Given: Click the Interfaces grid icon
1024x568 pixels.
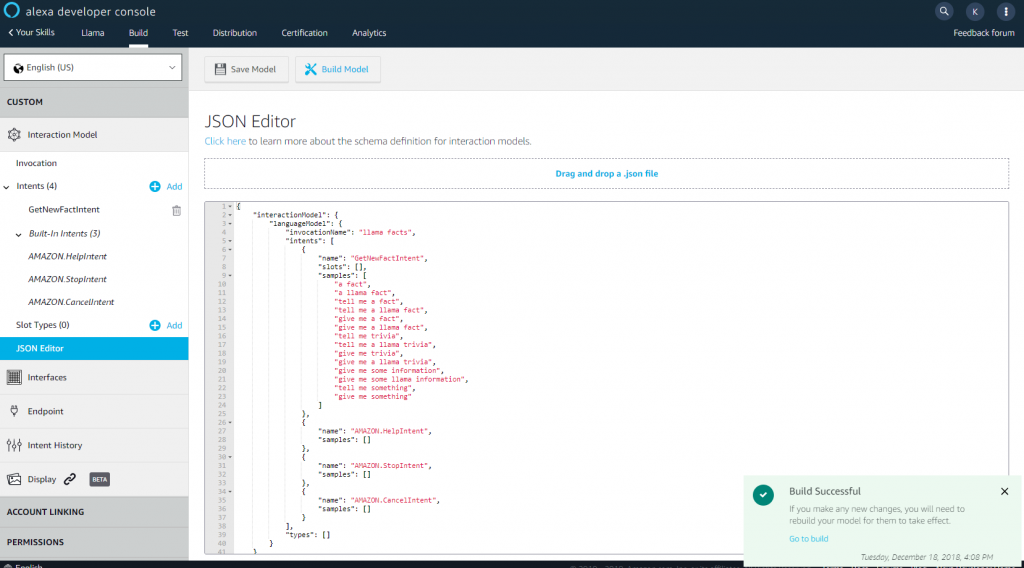Looking at the screenshot, I should (14, 377).
